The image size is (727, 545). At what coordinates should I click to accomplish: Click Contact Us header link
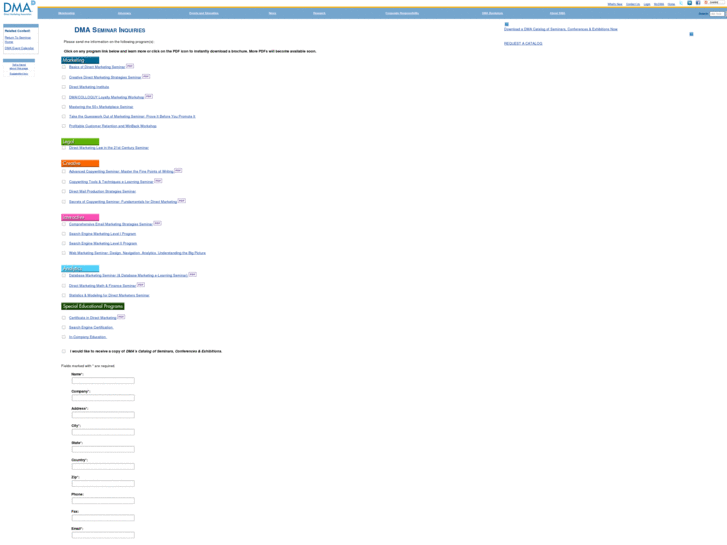(x=633, y=4)
